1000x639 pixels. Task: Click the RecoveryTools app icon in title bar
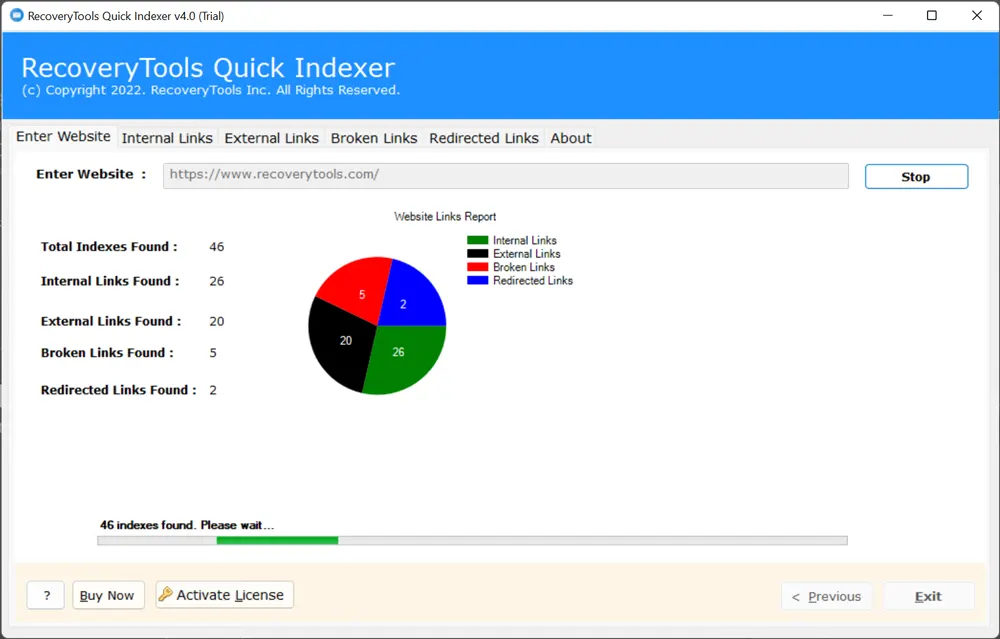coord(17,15)
